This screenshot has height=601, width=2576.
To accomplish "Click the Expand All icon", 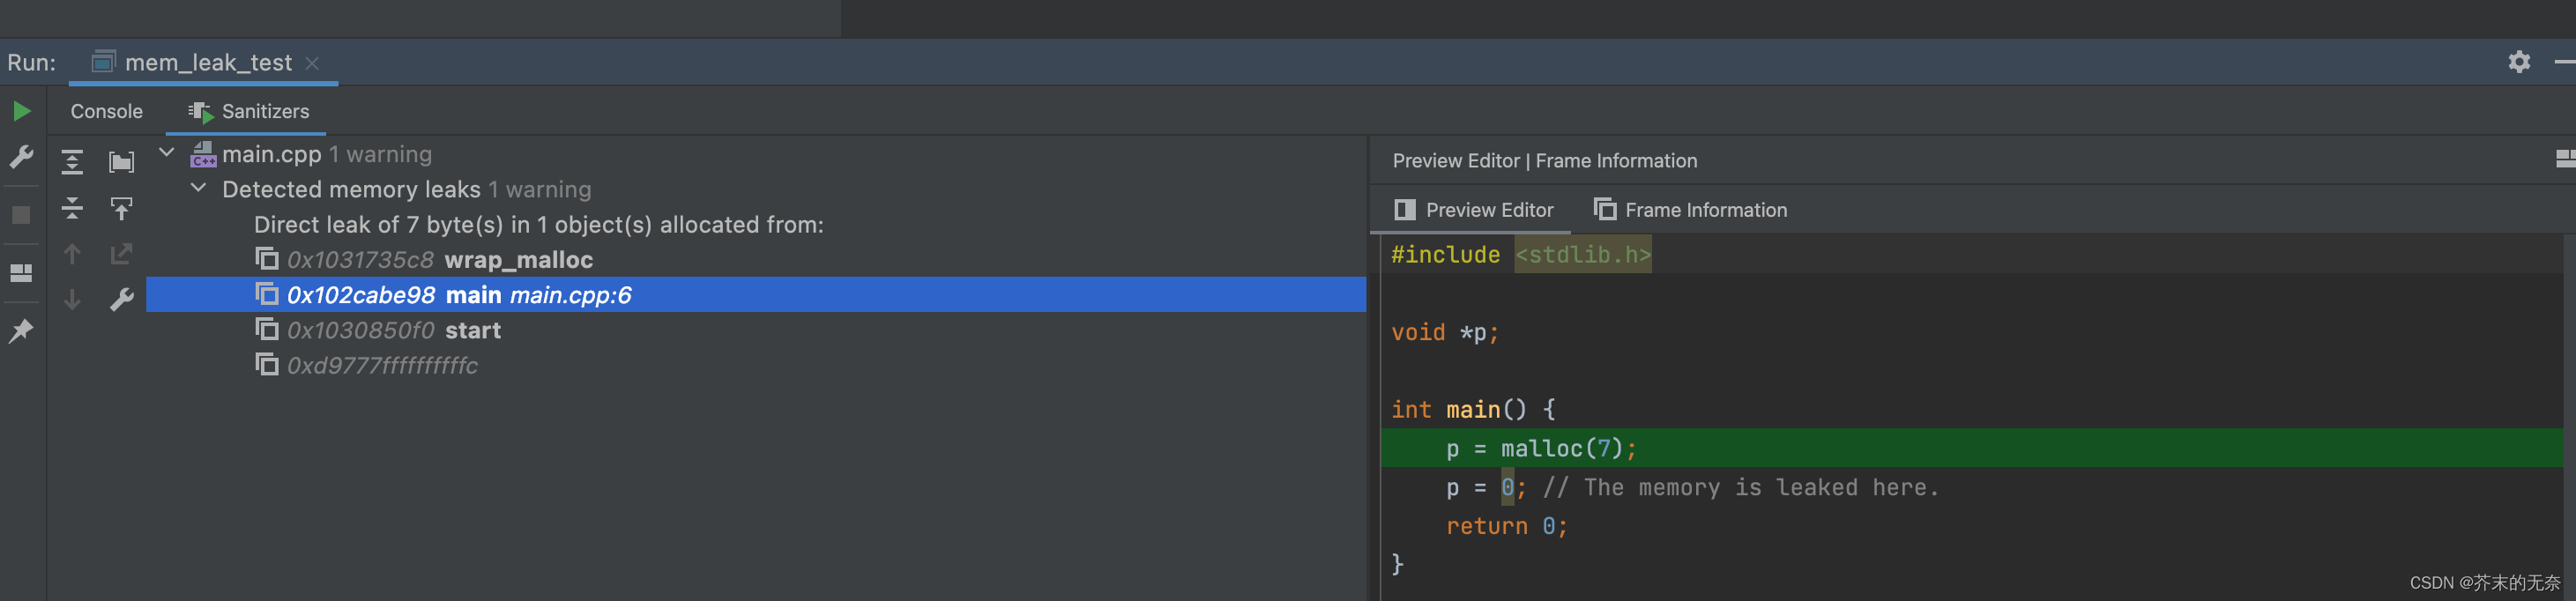I will [x=72, y=161].
